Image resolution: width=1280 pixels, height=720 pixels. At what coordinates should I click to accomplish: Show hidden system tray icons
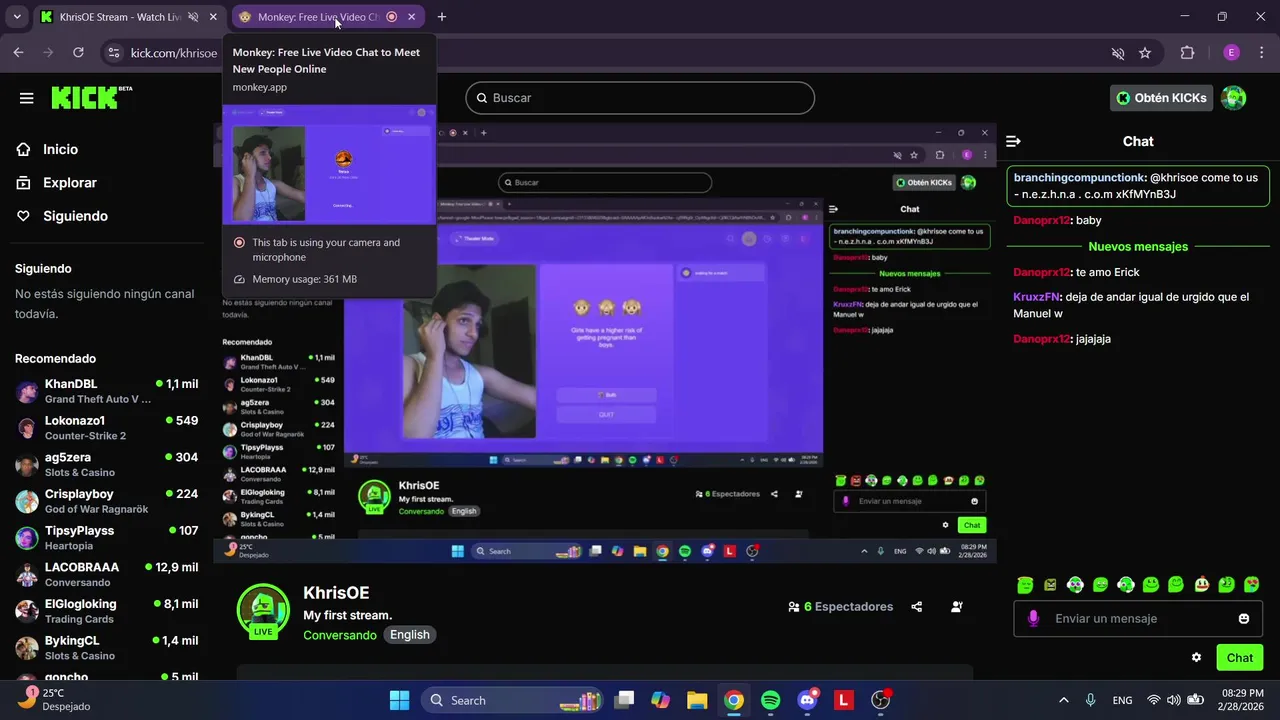pyautogui.click(x=1063, y=700)
